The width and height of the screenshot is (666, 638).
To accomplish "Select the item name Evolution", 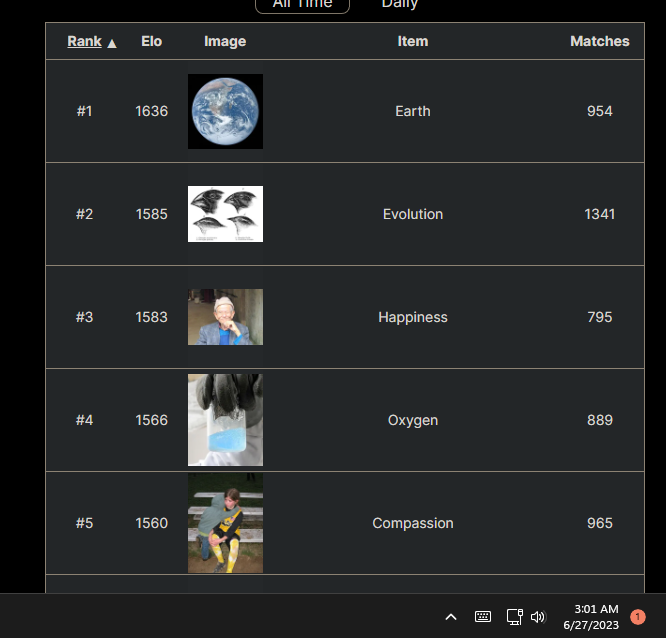I will coord(412,214).
